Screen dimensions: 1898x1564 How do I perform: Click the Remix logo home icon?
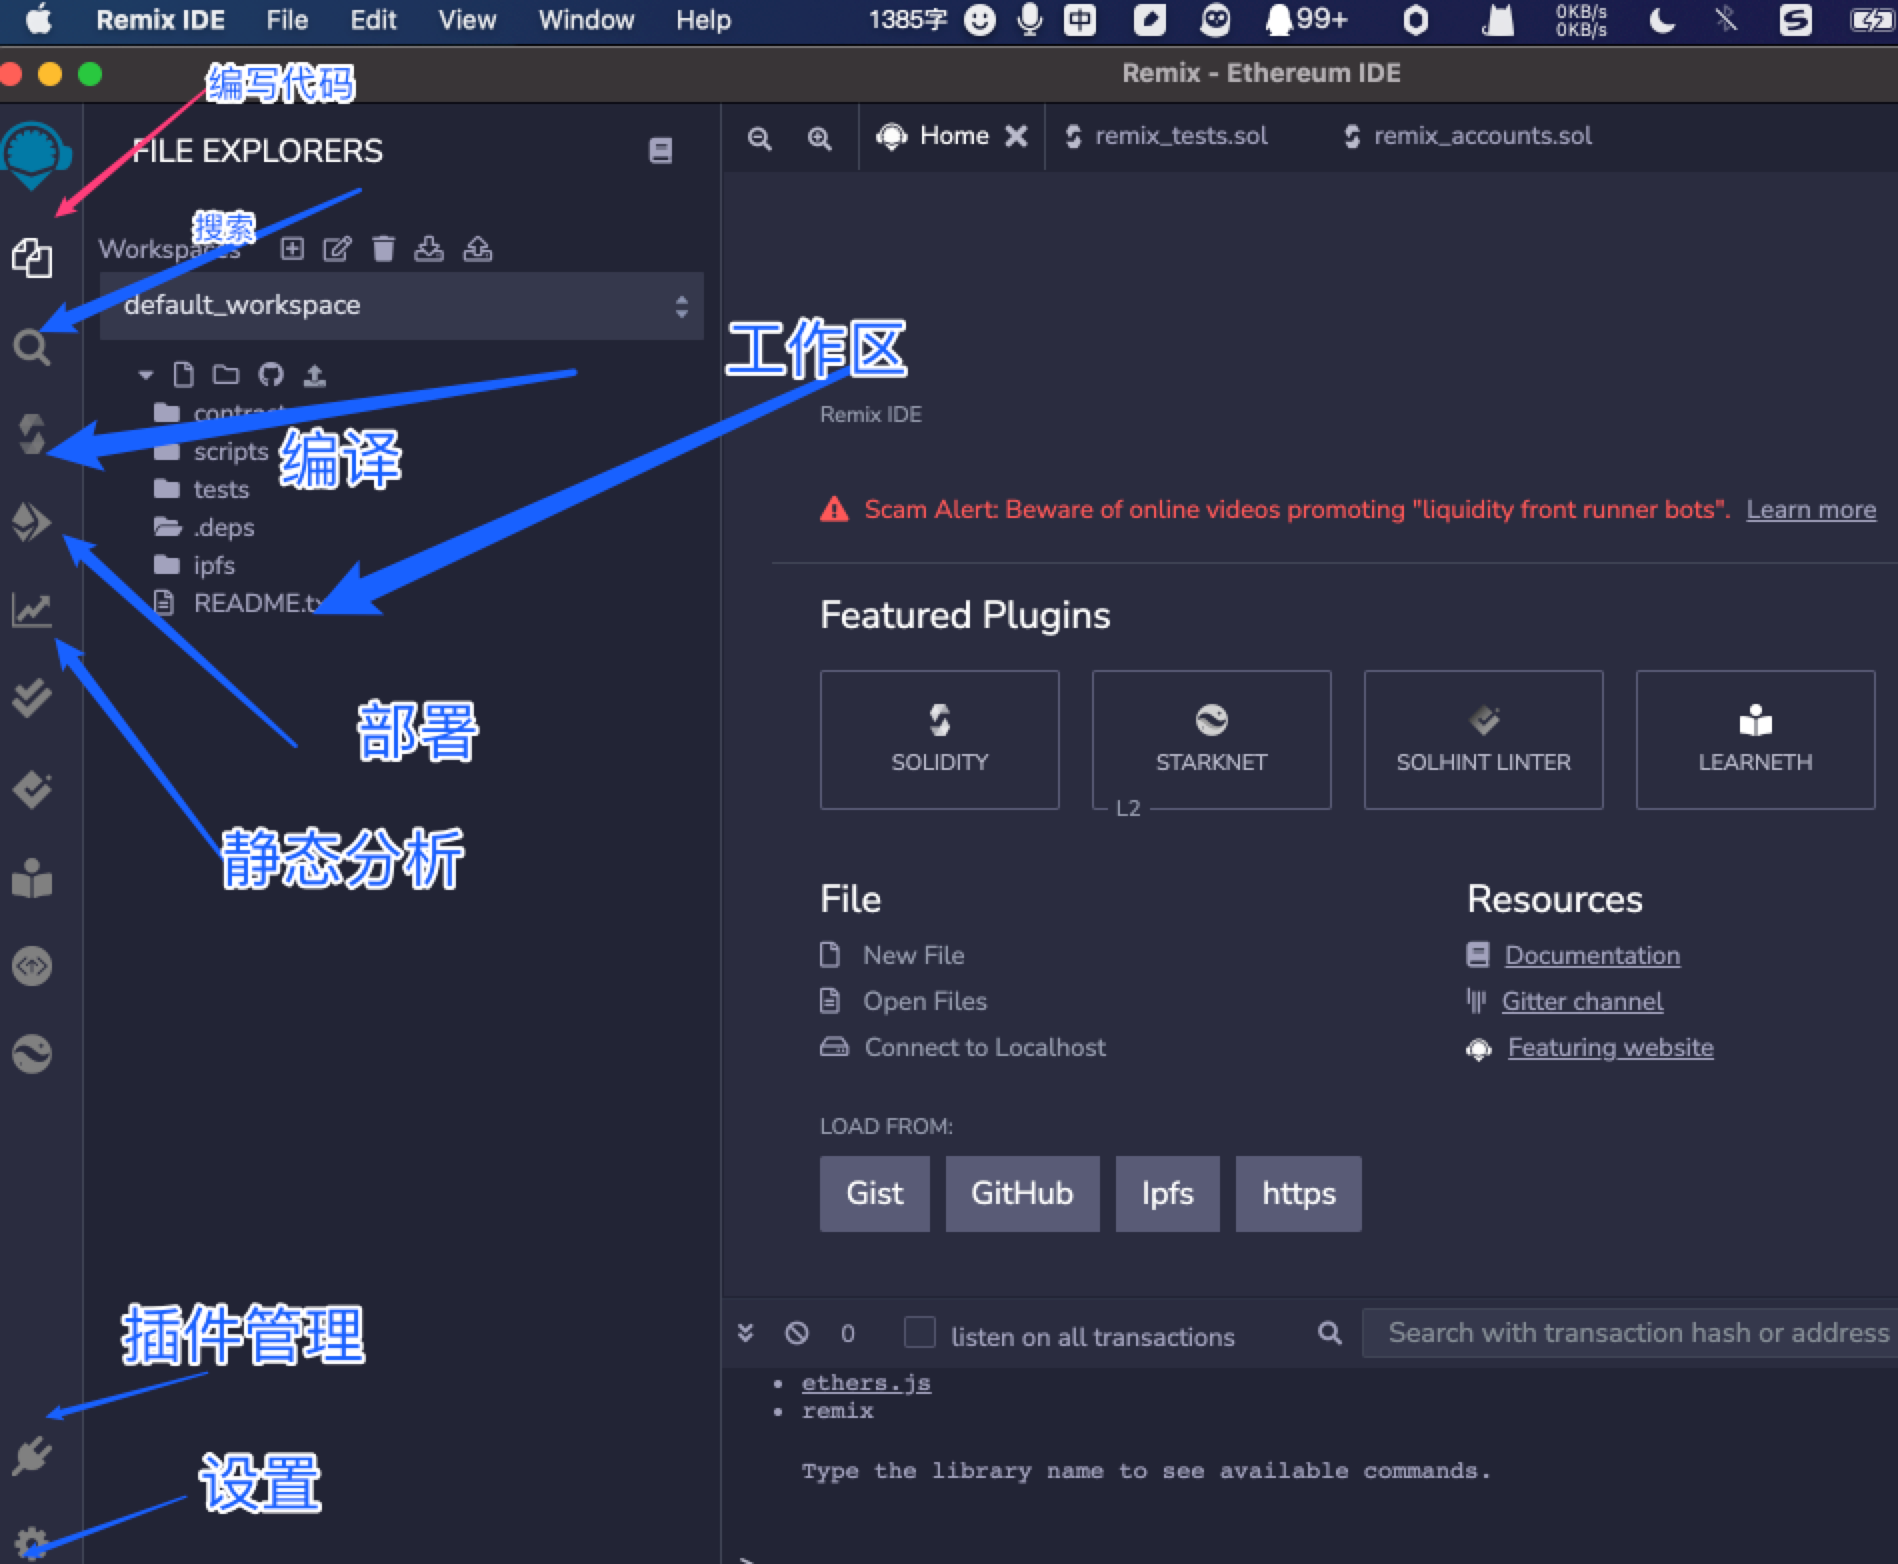pyautogui.click(x=36, y=155)
